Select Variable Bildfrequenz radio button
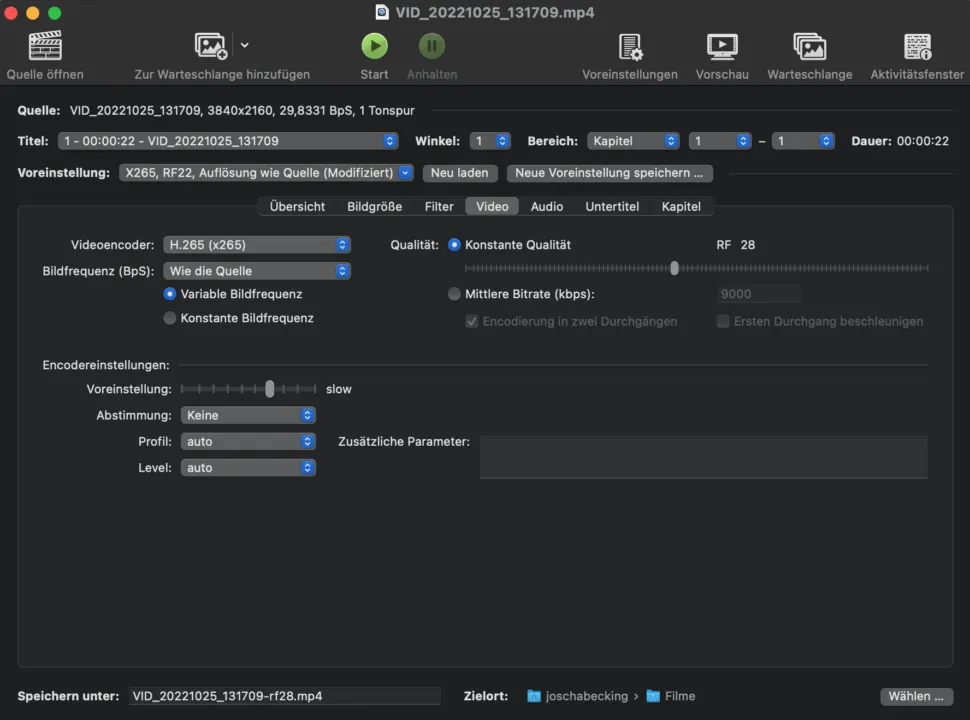This screenshot has height=720, width=970. 170,294
